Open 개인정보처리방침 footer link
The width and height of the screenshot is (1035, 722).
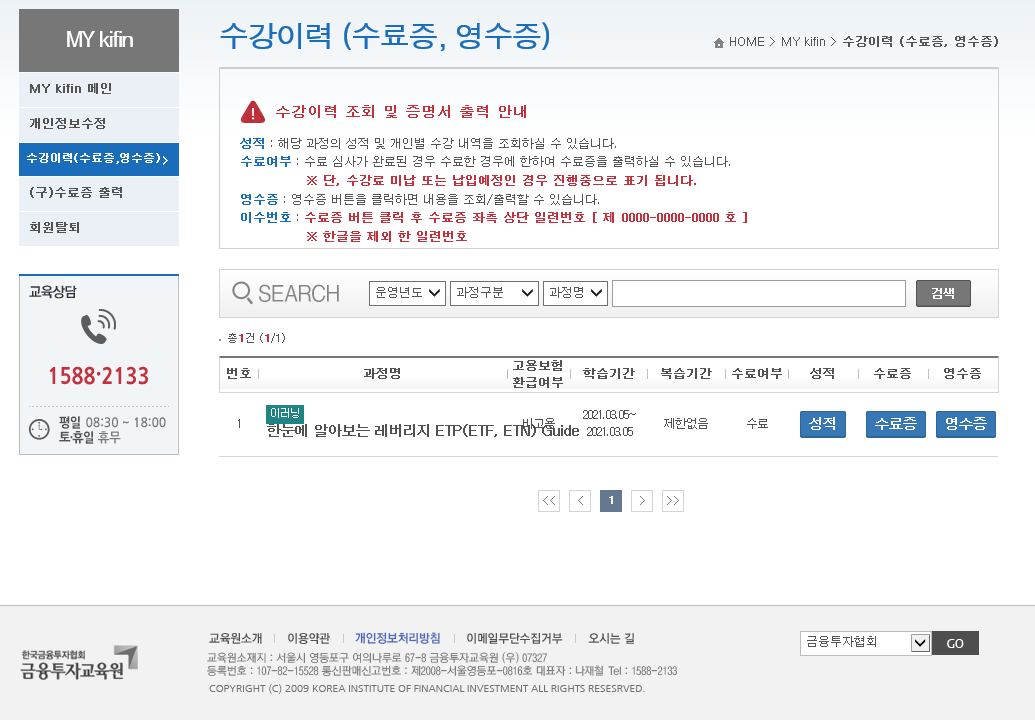pos(397,638)
